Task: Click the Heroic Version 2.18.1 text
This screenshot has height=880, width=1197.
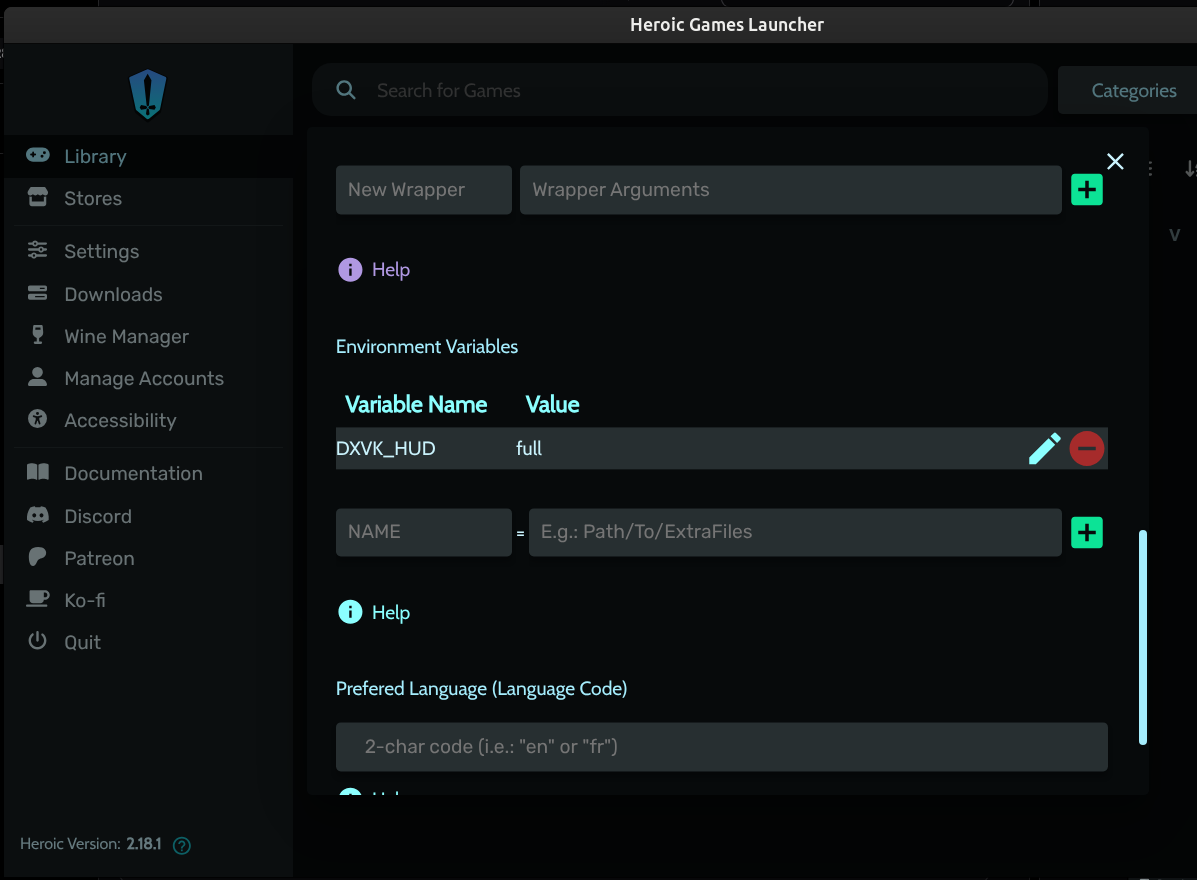Action: [x=90, y=844]
